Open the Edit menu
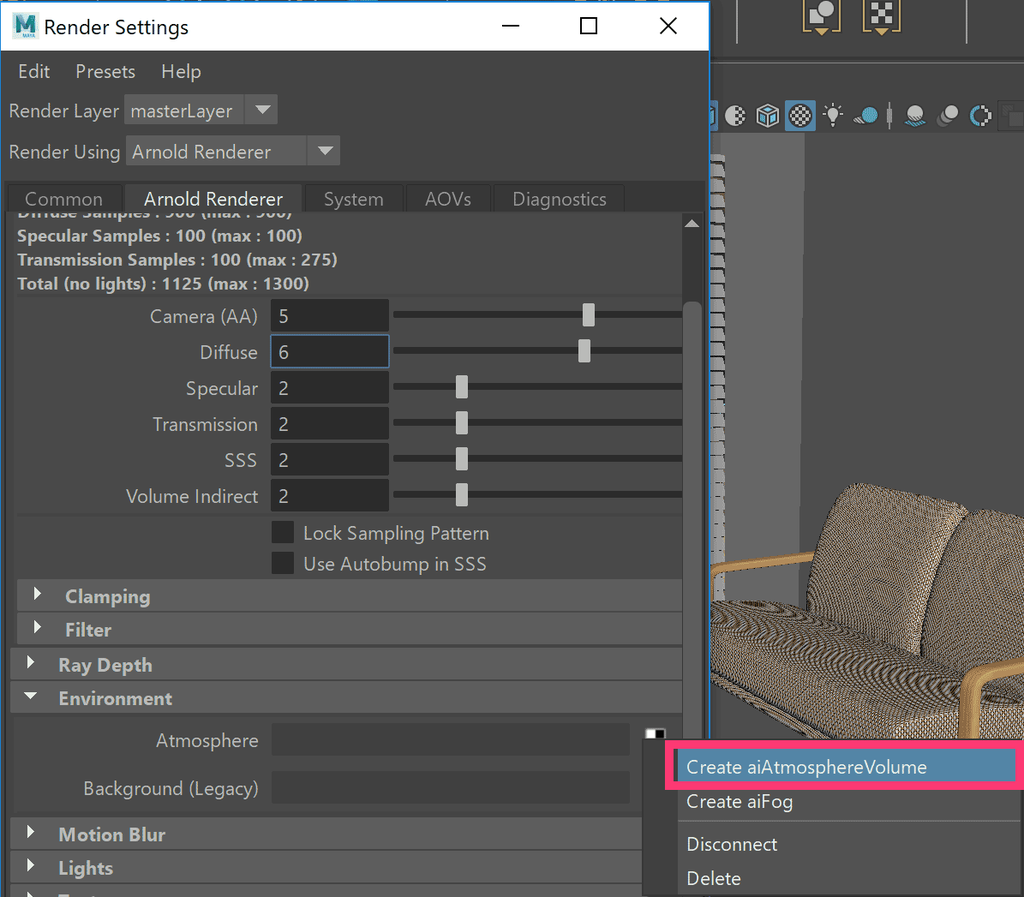The height and width of the screenshot is (897, 1024). tap(34, 71)
